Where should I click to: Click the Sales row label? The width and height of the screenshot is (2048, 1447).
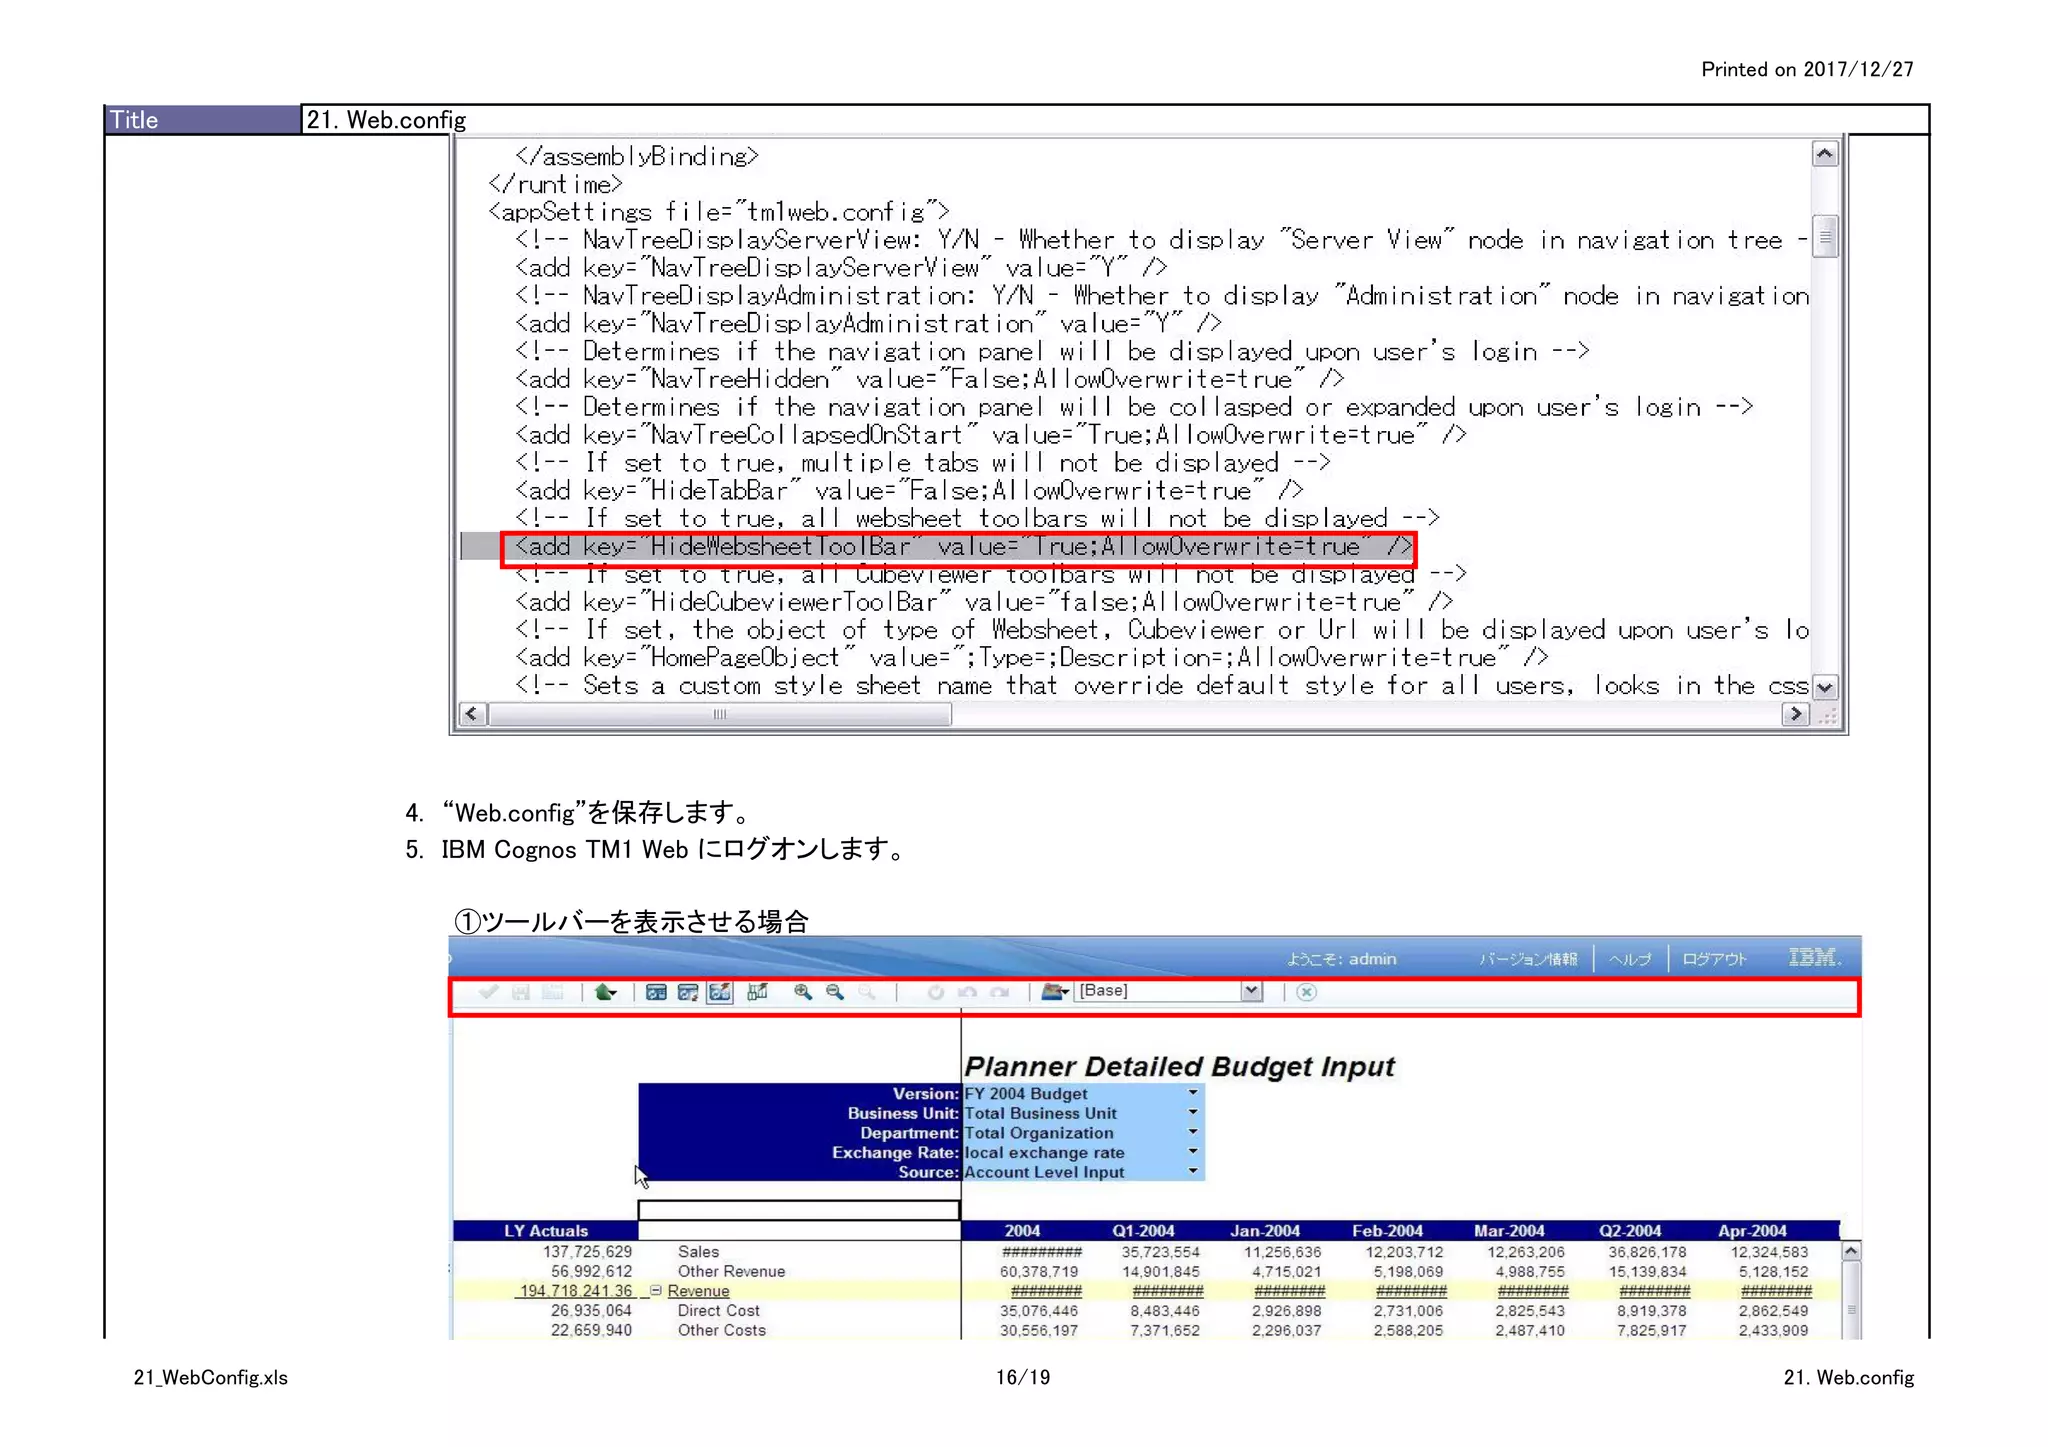point(698,1252)
